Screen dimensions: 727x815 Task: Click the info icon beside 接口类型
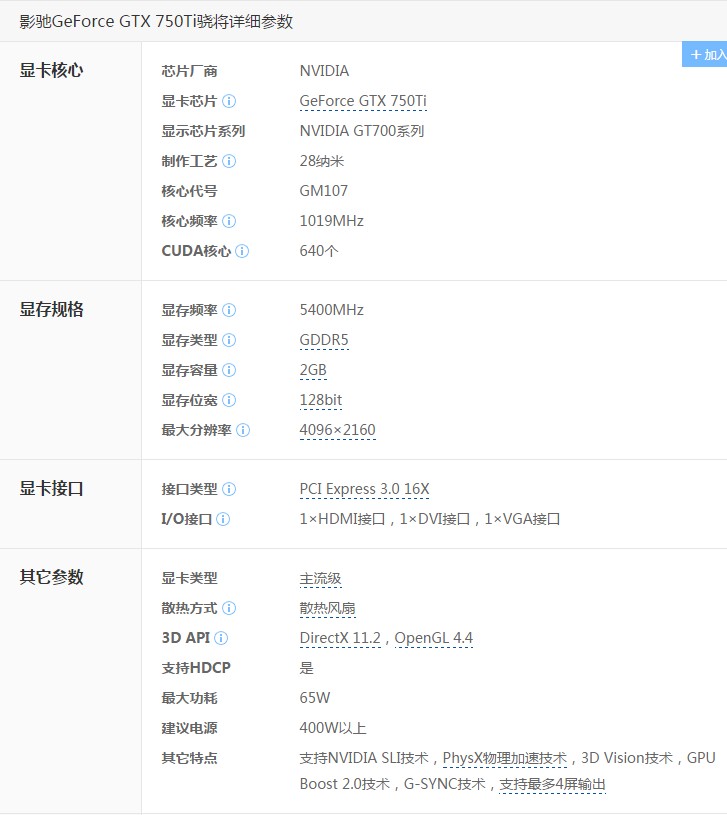[229, 489]
